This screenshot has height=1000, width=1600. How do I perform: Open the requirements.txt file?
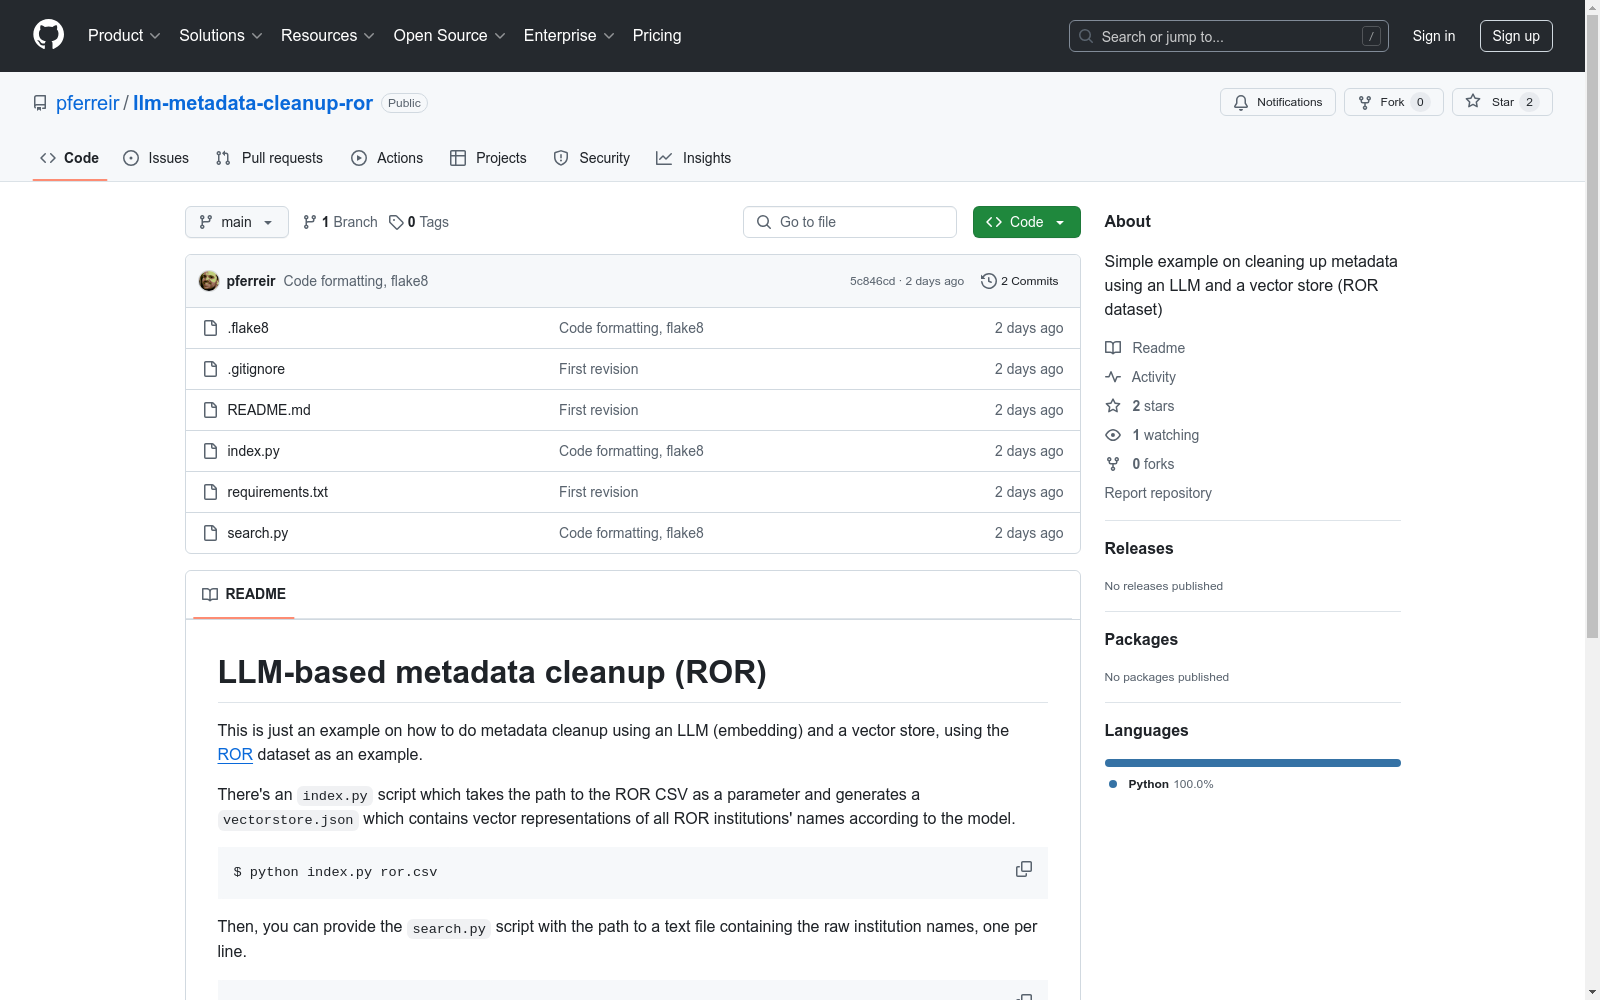click(278, 492)
